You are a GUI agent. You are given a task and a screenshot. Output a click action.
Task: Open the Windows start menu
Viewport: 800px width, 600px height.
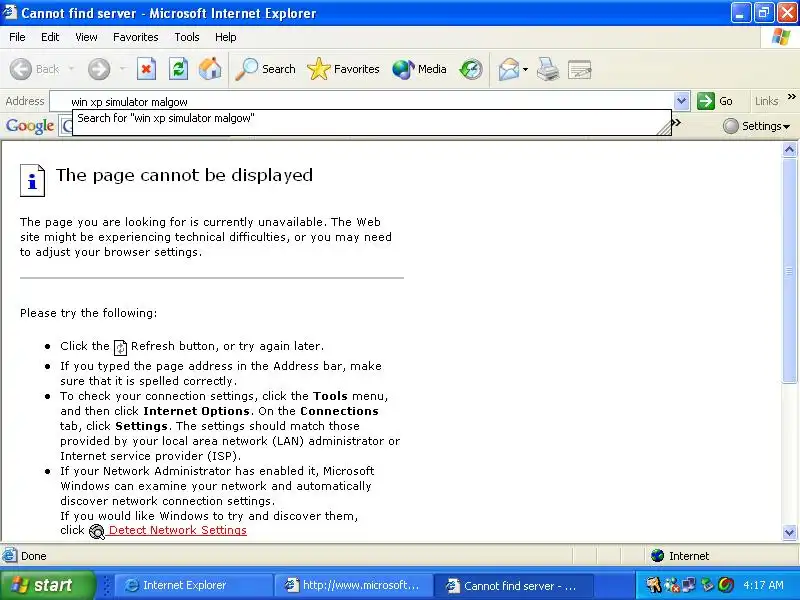point(47,585)
